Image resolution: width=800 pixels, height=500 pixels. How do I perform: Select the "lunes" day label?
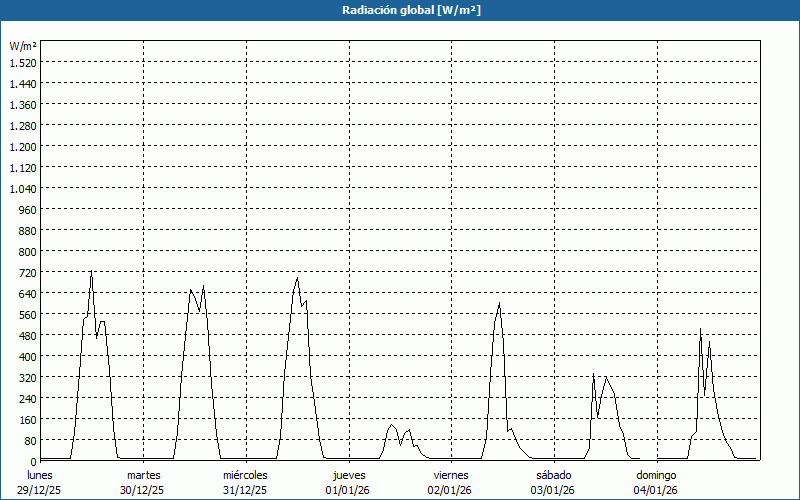[41, 475]
